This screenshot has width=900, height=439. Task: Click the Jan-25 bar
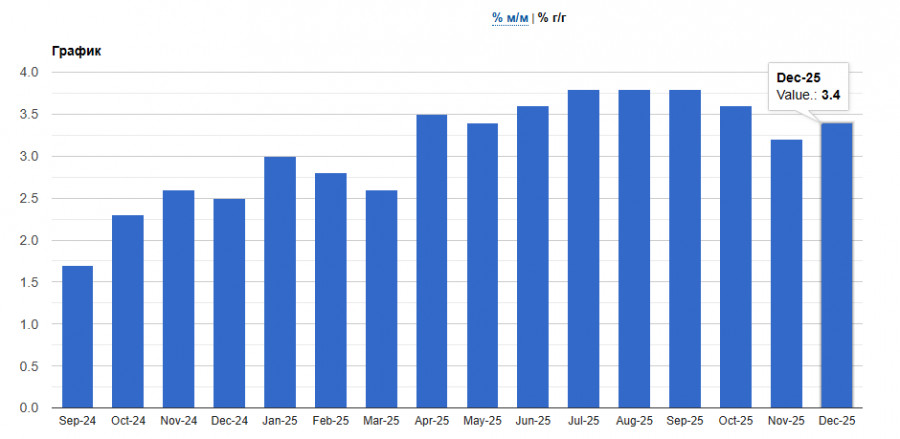[x=280, y=282]
